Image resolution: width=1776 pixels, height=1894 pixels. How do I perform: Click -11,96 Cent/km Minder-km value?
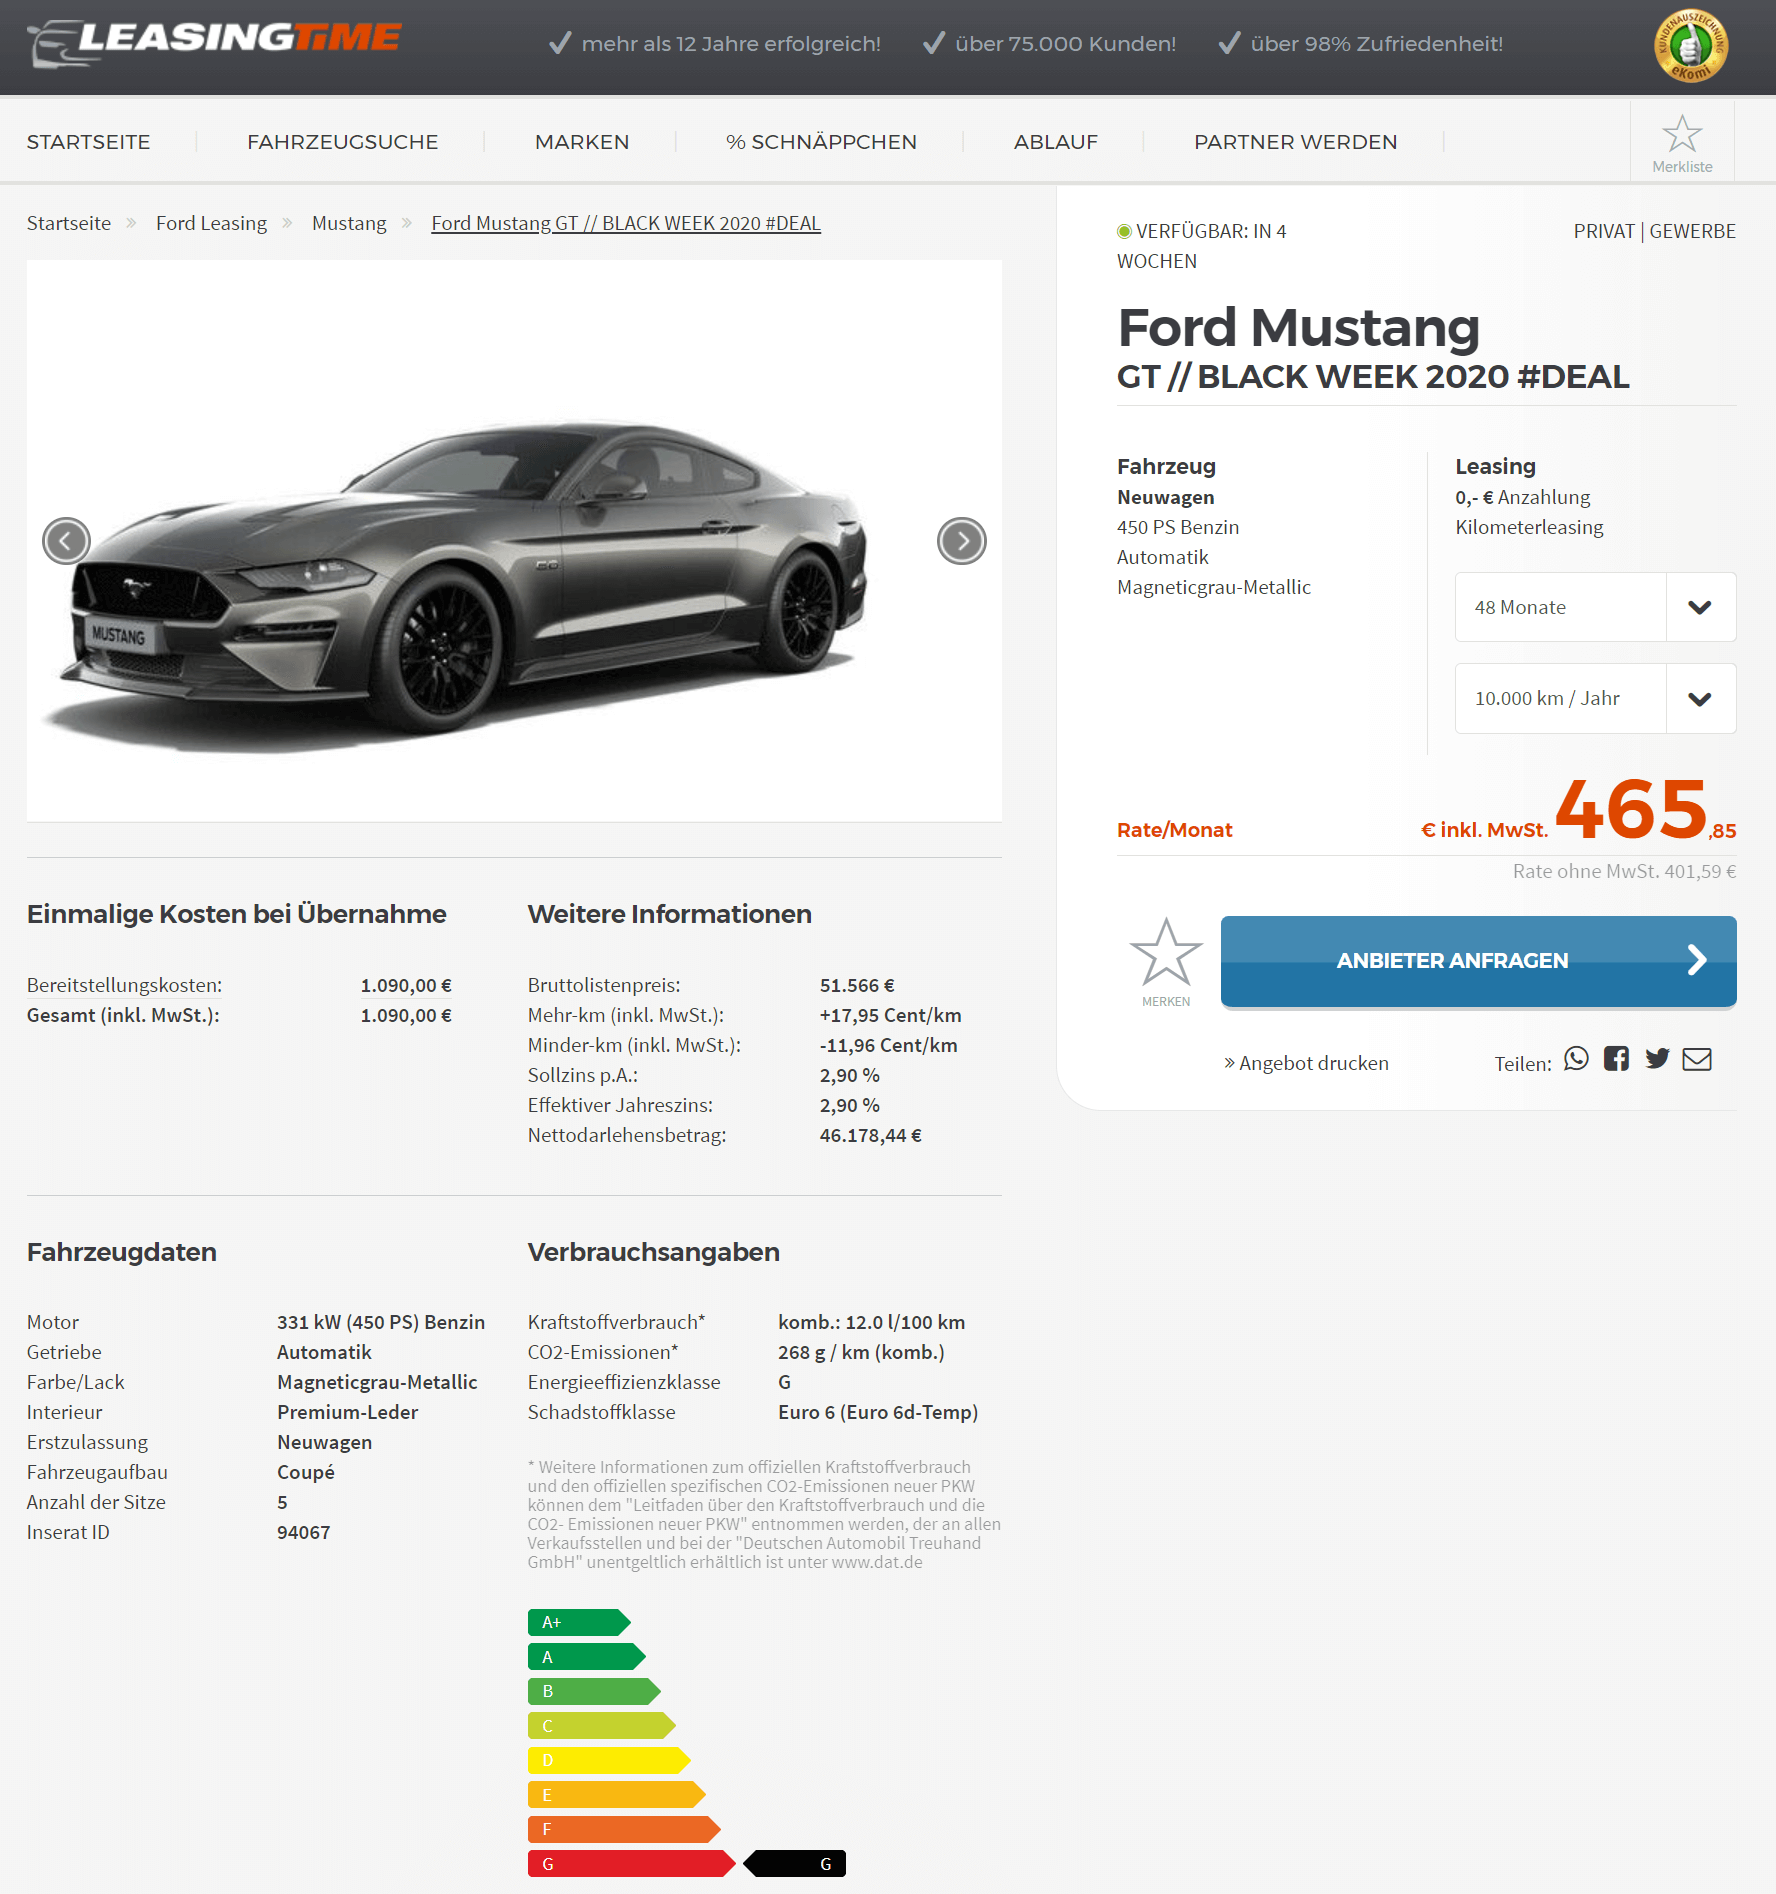(x=888, y=1045)
